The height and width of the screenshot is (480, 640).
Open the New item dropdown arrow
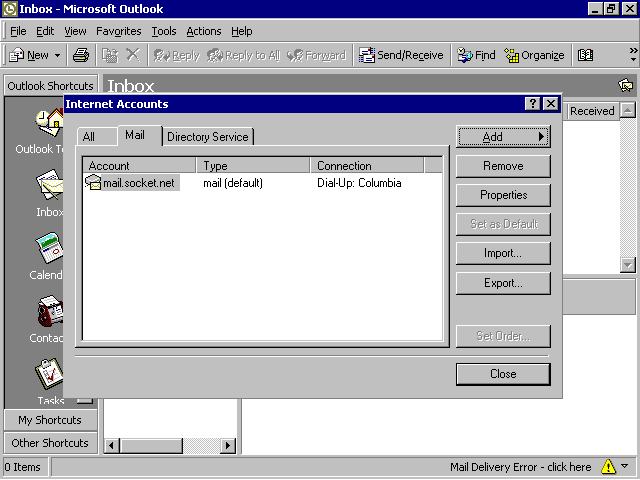(58, 55)
